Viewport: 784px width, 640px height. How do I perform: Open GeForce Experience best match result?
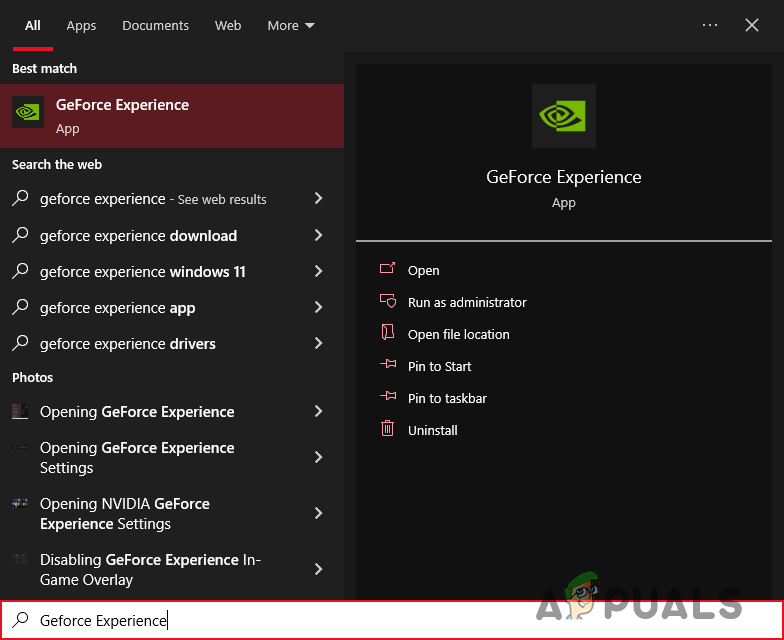click(172, 116)
